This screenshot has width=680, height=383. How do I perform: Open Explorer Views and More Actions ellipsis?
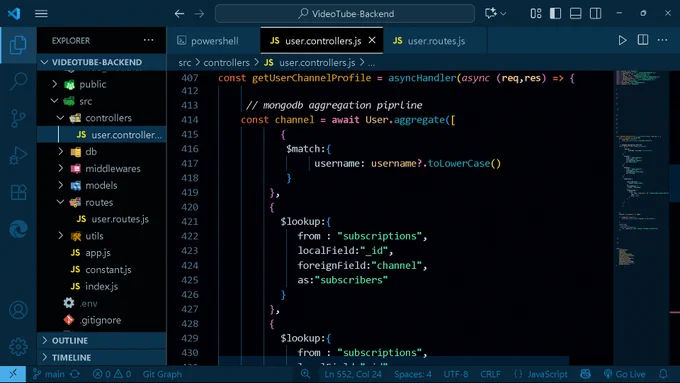(148, 40)
